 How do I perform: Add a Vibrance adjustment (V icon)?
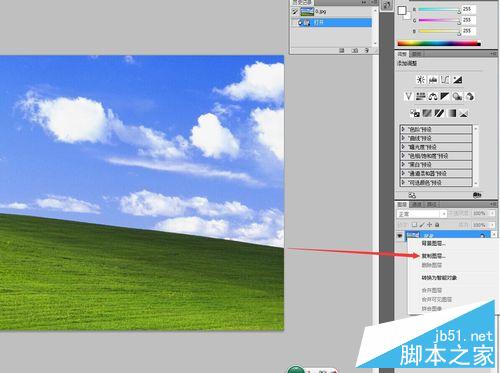click(408, 96)
